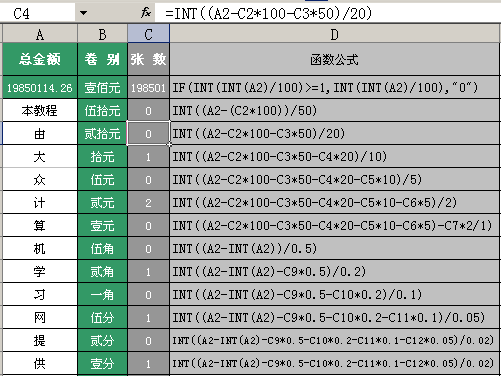Select the 贰分 cell
The width and height of the screenshot is (501, 376).
[x=102, y=340]
